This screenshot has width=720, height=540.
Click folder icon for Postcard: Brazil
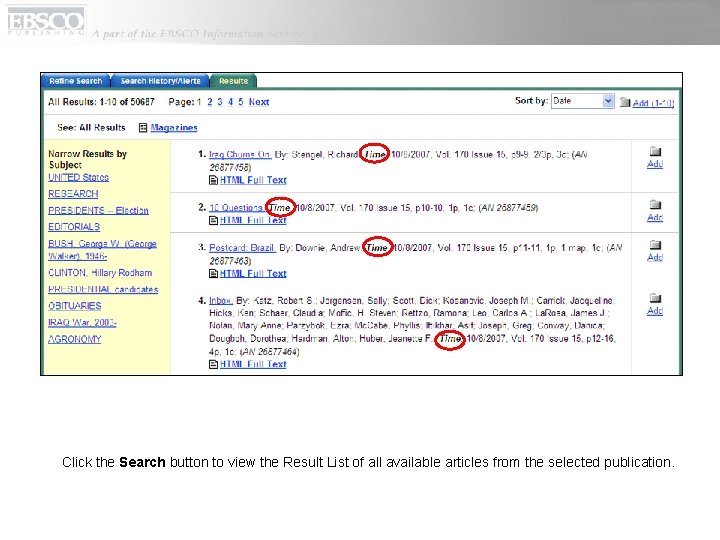coord(655,244)
